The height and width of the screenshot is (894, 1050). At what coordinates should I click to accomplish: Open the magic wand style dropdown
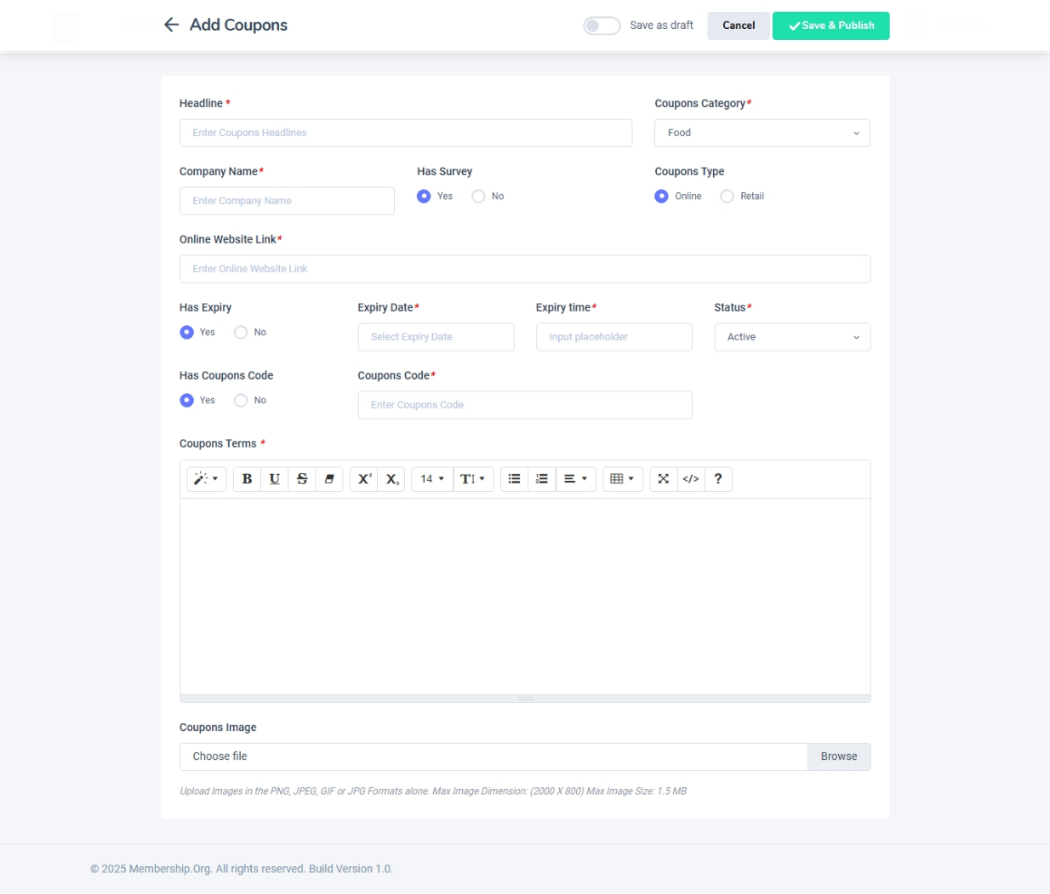point(206,479)
